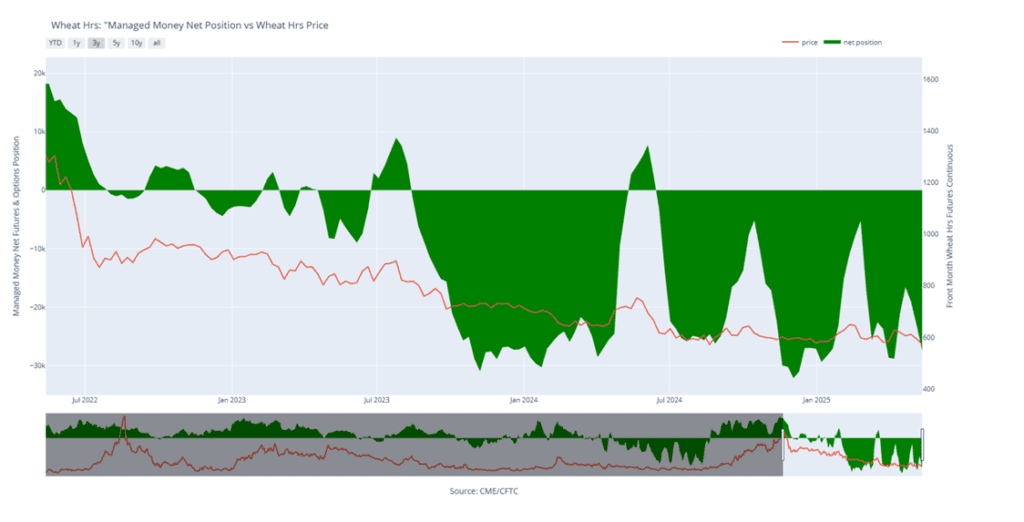
Task: Click the Jan 2023 axis label
Action: [x=232, y=400]
